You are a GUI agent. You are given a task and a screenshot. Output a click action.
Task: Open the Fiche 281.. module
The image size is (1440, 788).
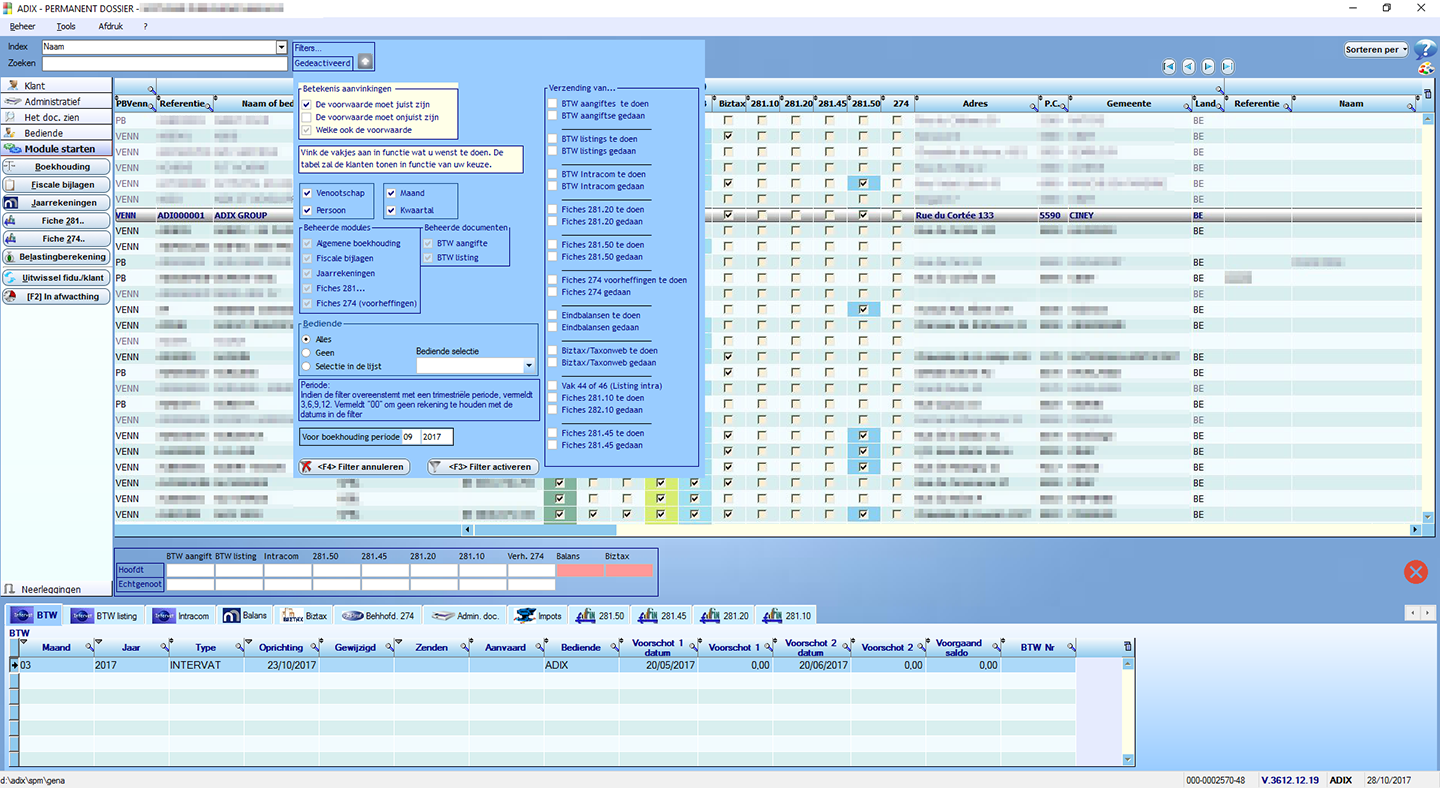click(x=56, y=221)
